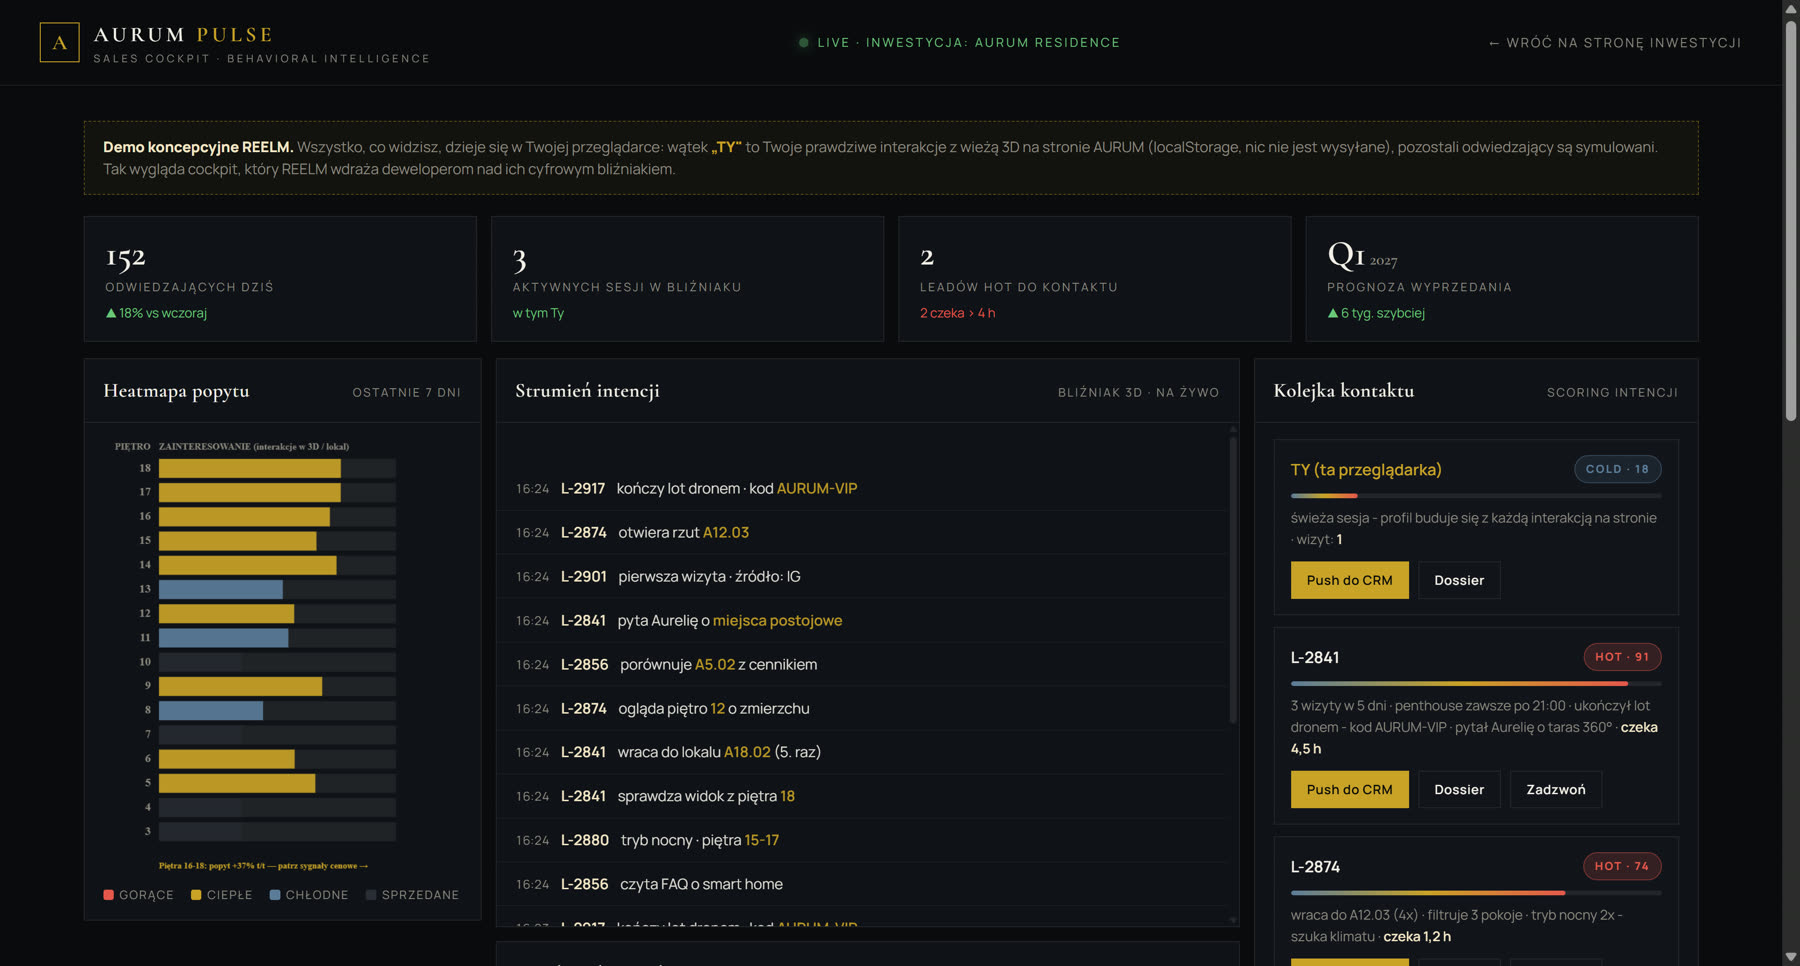
Task: Click the "Kolejka kontaktu" panel heading
Action: [x=1344, y=391]
